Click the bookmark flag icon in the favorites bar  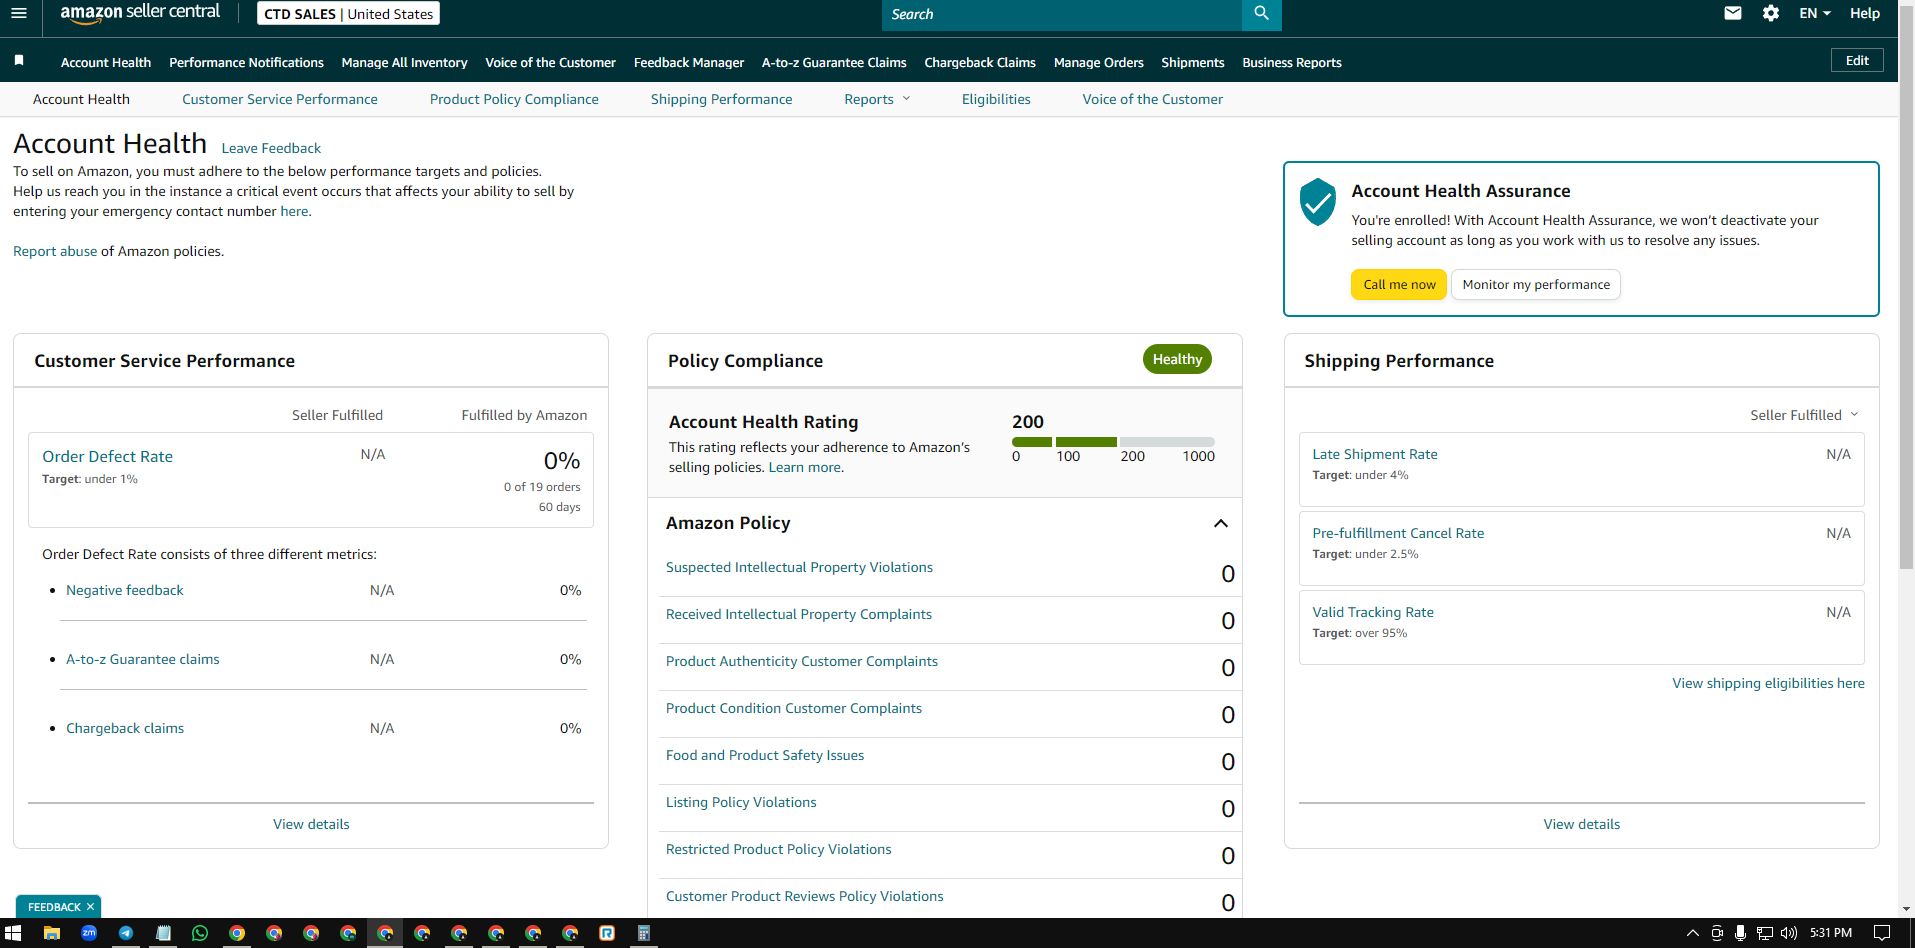pos(19,61)
